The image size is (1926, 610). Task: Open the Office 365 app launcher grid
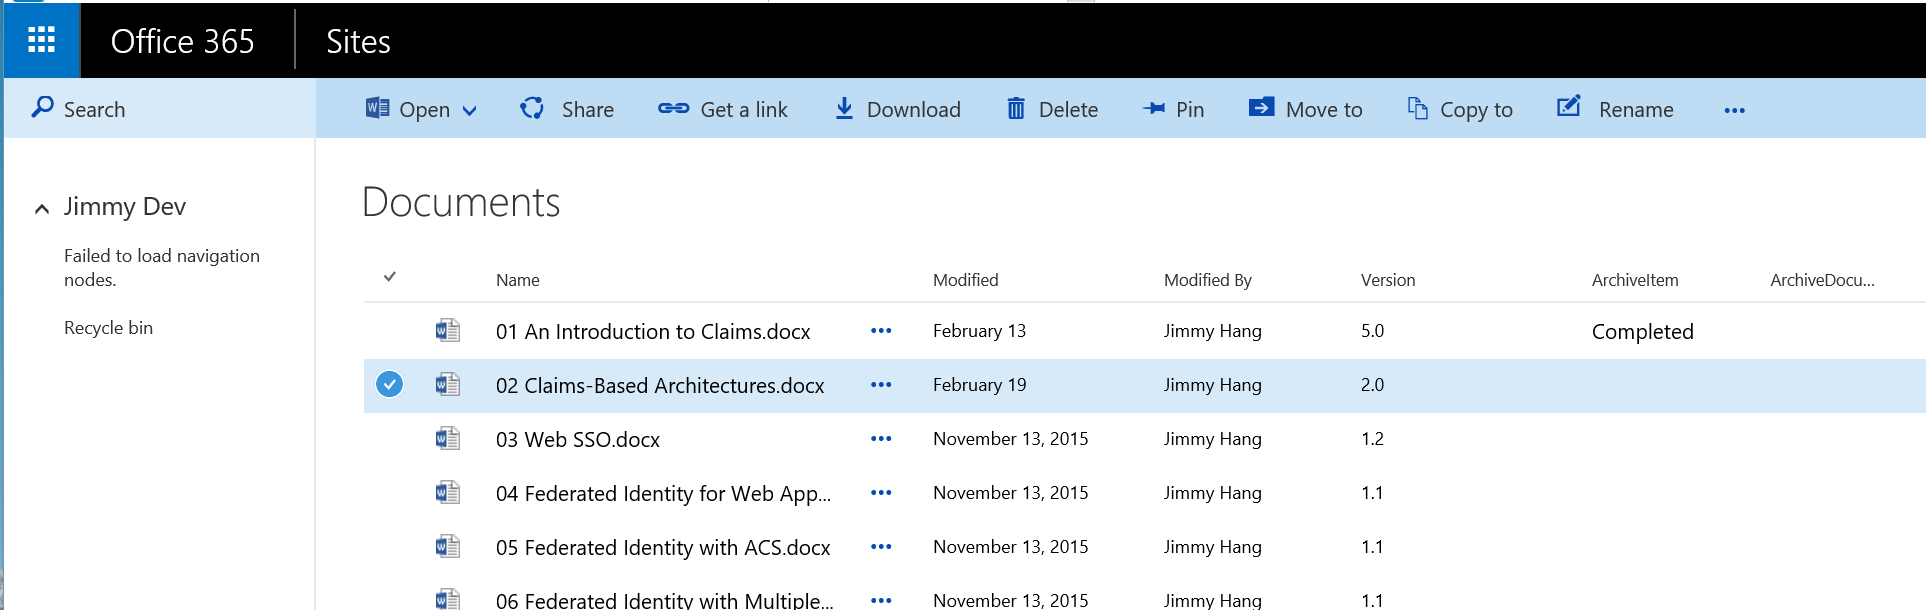tap(41, 40)
